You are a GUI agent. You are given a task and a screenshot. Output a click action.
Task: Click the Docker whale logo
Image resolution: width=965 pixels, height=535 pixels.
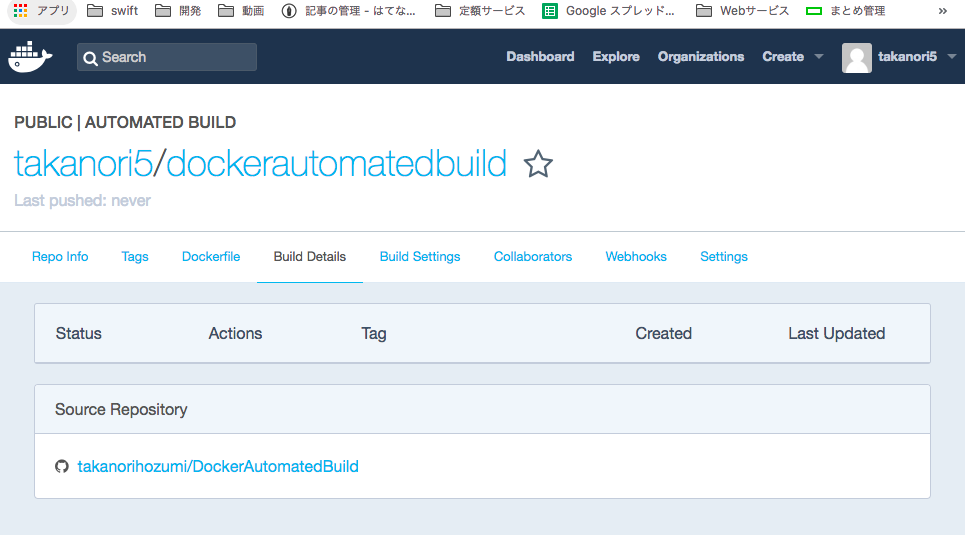30,57
